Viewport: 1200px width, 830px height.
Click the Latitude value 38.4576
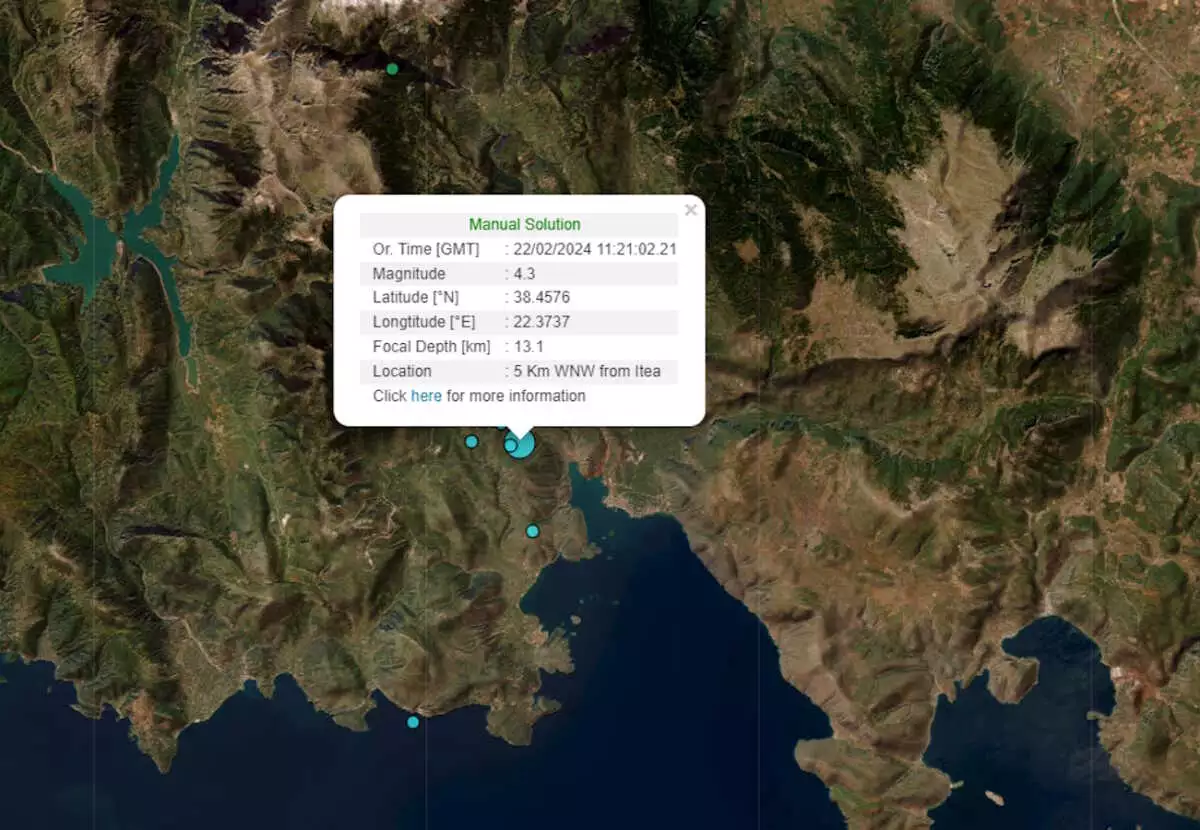[x=542, y=298]
